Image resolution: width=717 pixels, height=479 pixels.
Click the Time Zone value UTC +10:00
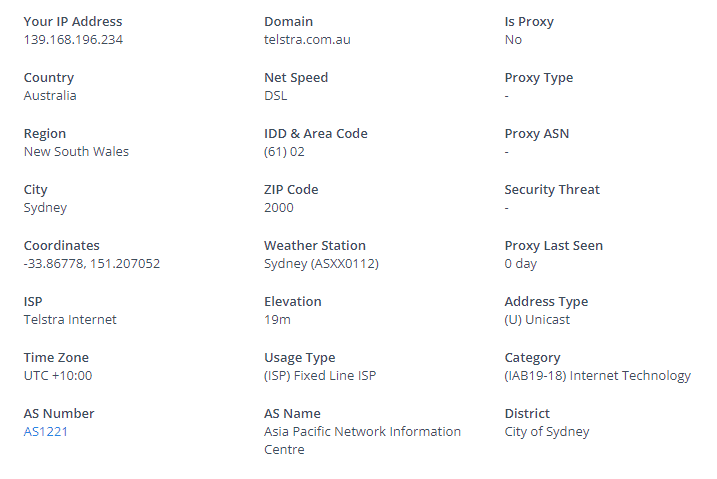(x=58, y=376)
